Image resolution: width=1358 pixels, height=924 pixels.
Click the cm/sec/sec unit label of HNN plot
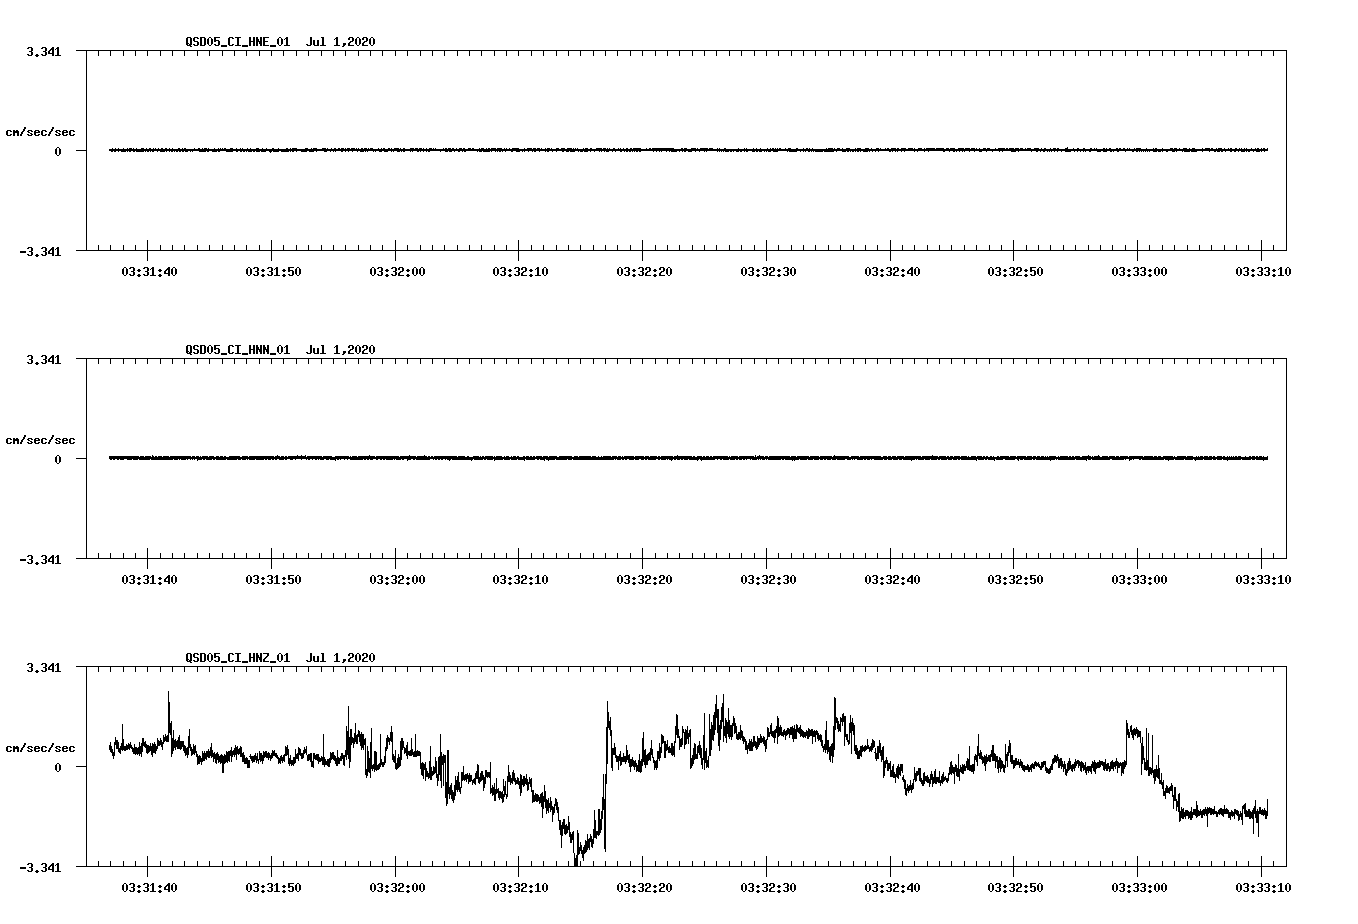point(40,440)
